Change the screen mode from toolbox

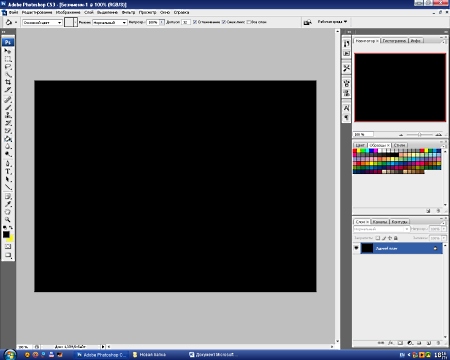point(8,255)
